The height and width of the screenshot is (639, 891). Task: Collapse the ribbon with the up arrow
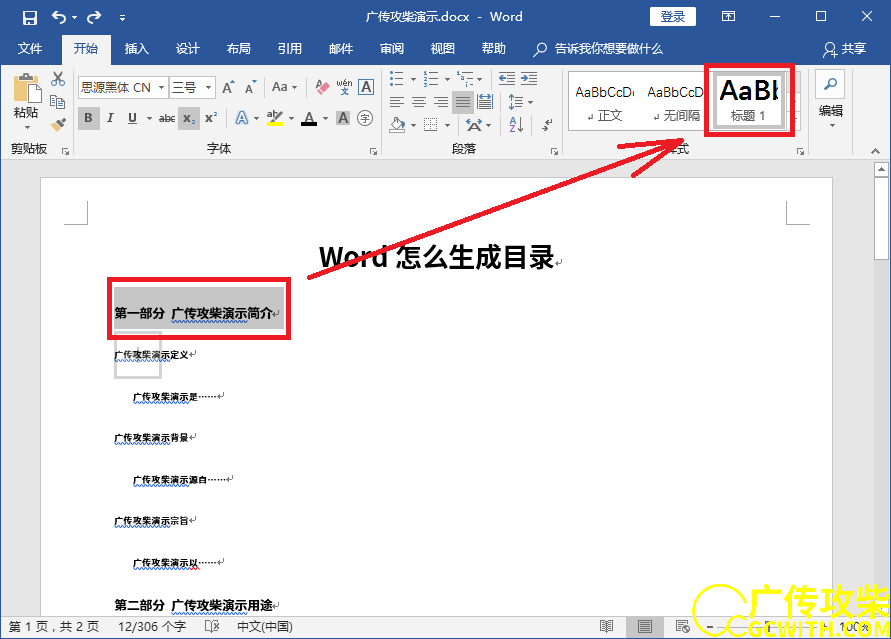click(875, 151)
